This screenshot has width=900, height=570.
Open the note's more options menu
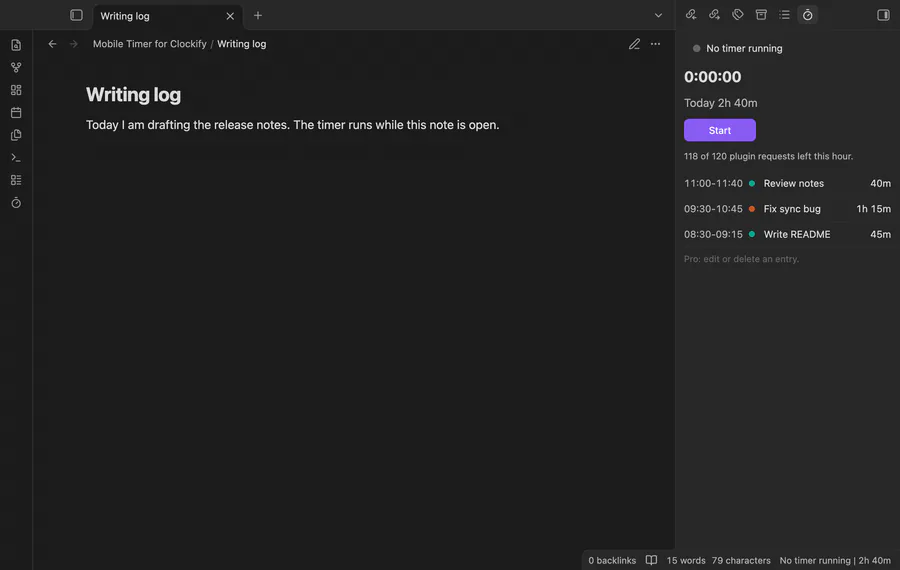655,44
